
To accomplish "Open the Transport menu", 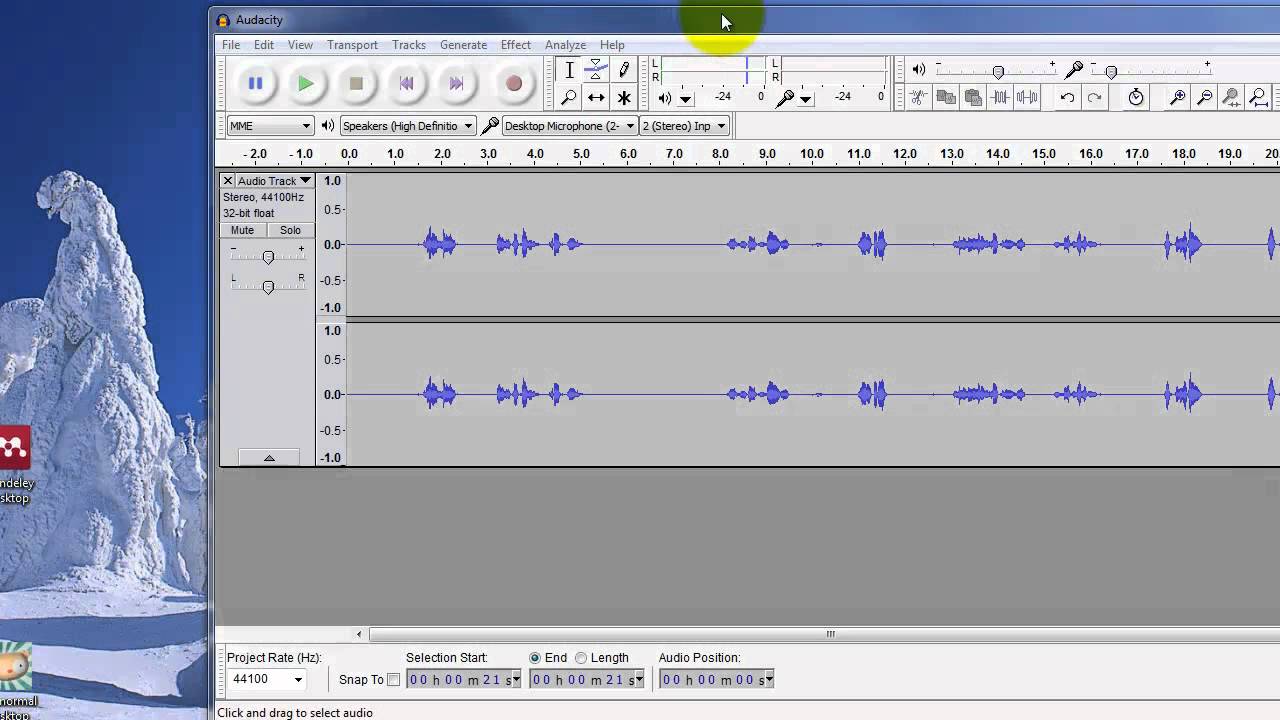I will [x=352, y=45].
